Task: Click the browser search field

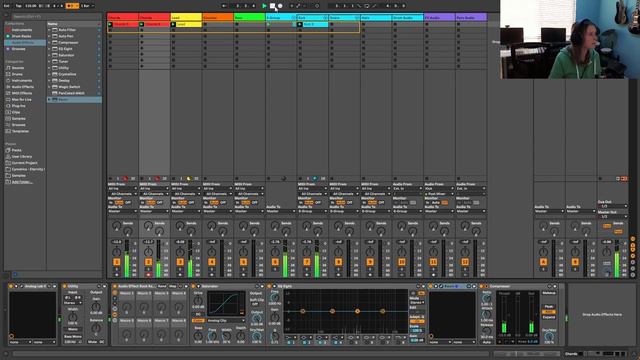Action: [x=56, y=17]
